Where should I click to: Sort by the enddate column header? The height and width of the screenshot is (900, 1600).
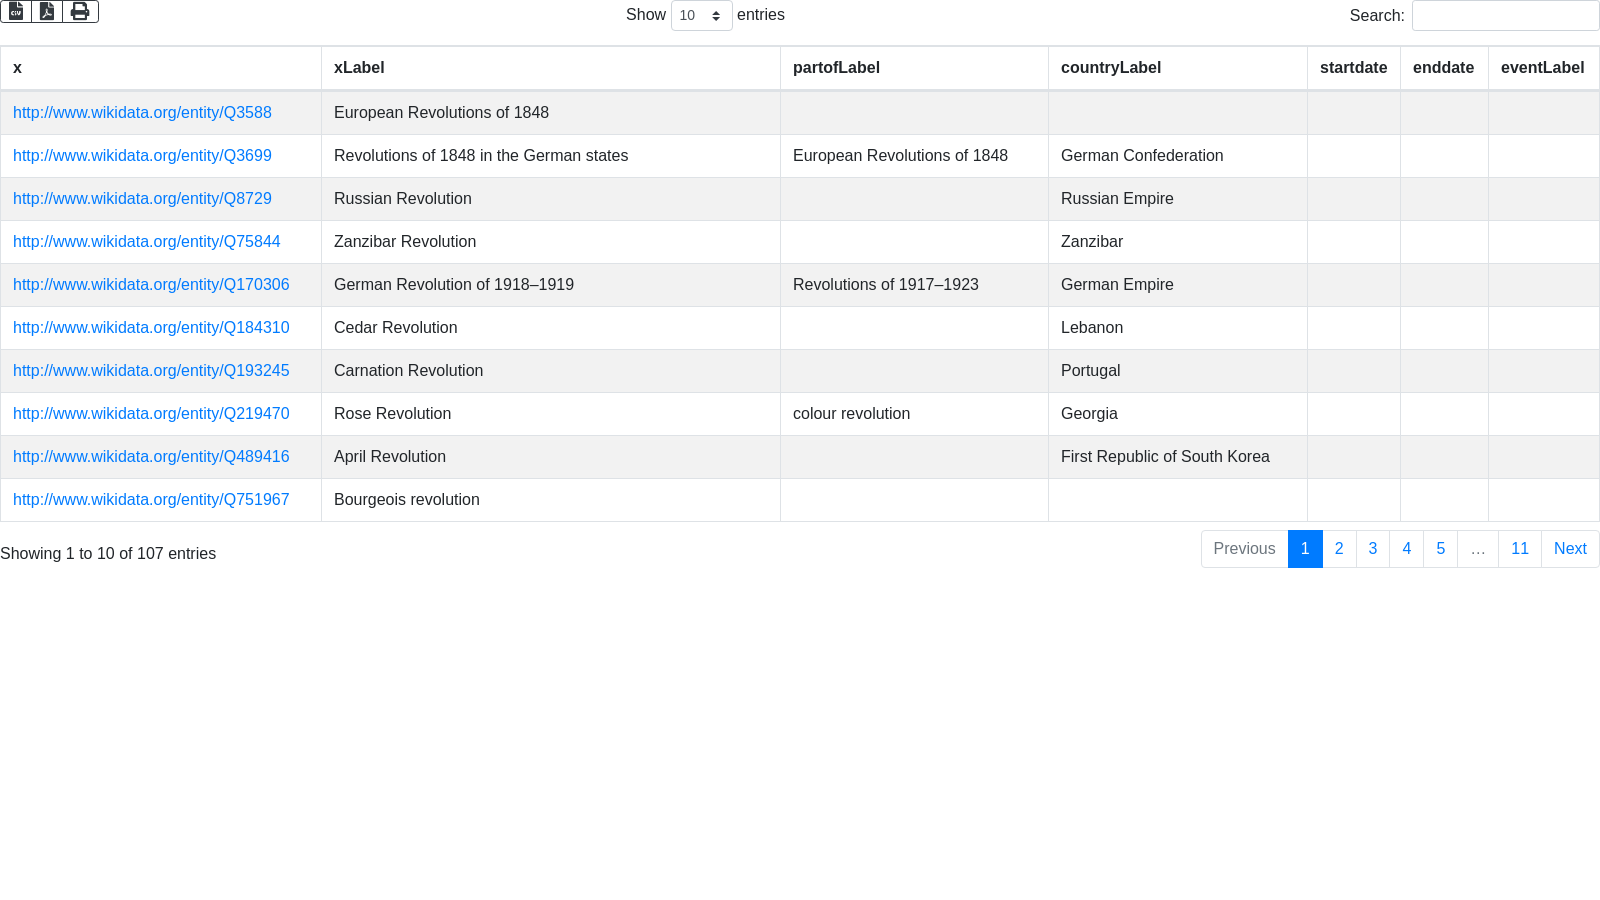pos(1443,68)
